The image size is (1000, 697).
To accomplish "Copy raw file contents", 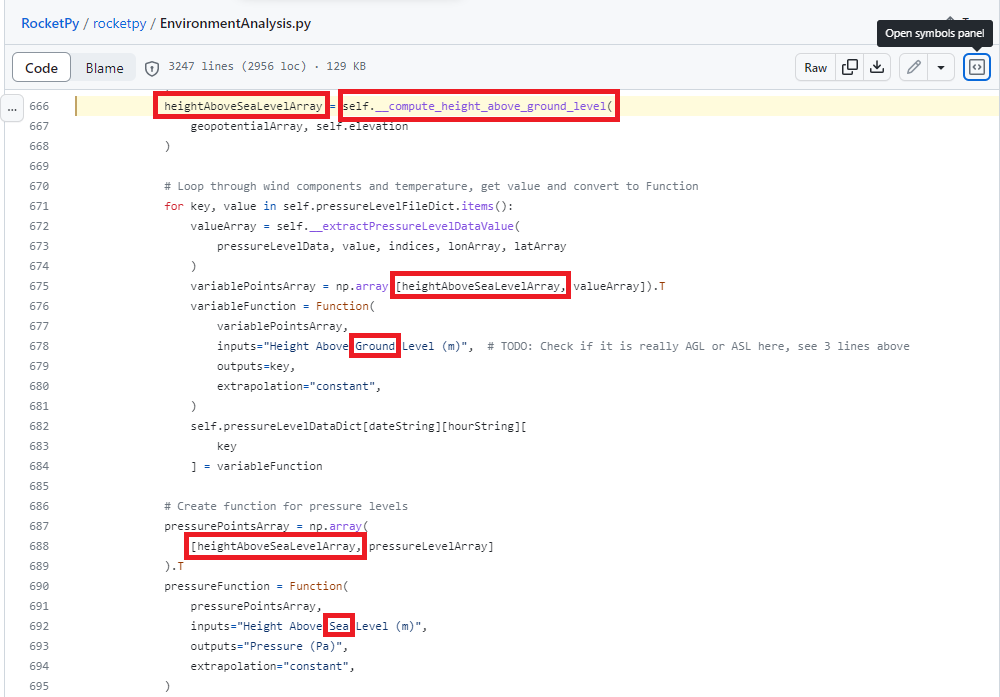I will 851,67.
